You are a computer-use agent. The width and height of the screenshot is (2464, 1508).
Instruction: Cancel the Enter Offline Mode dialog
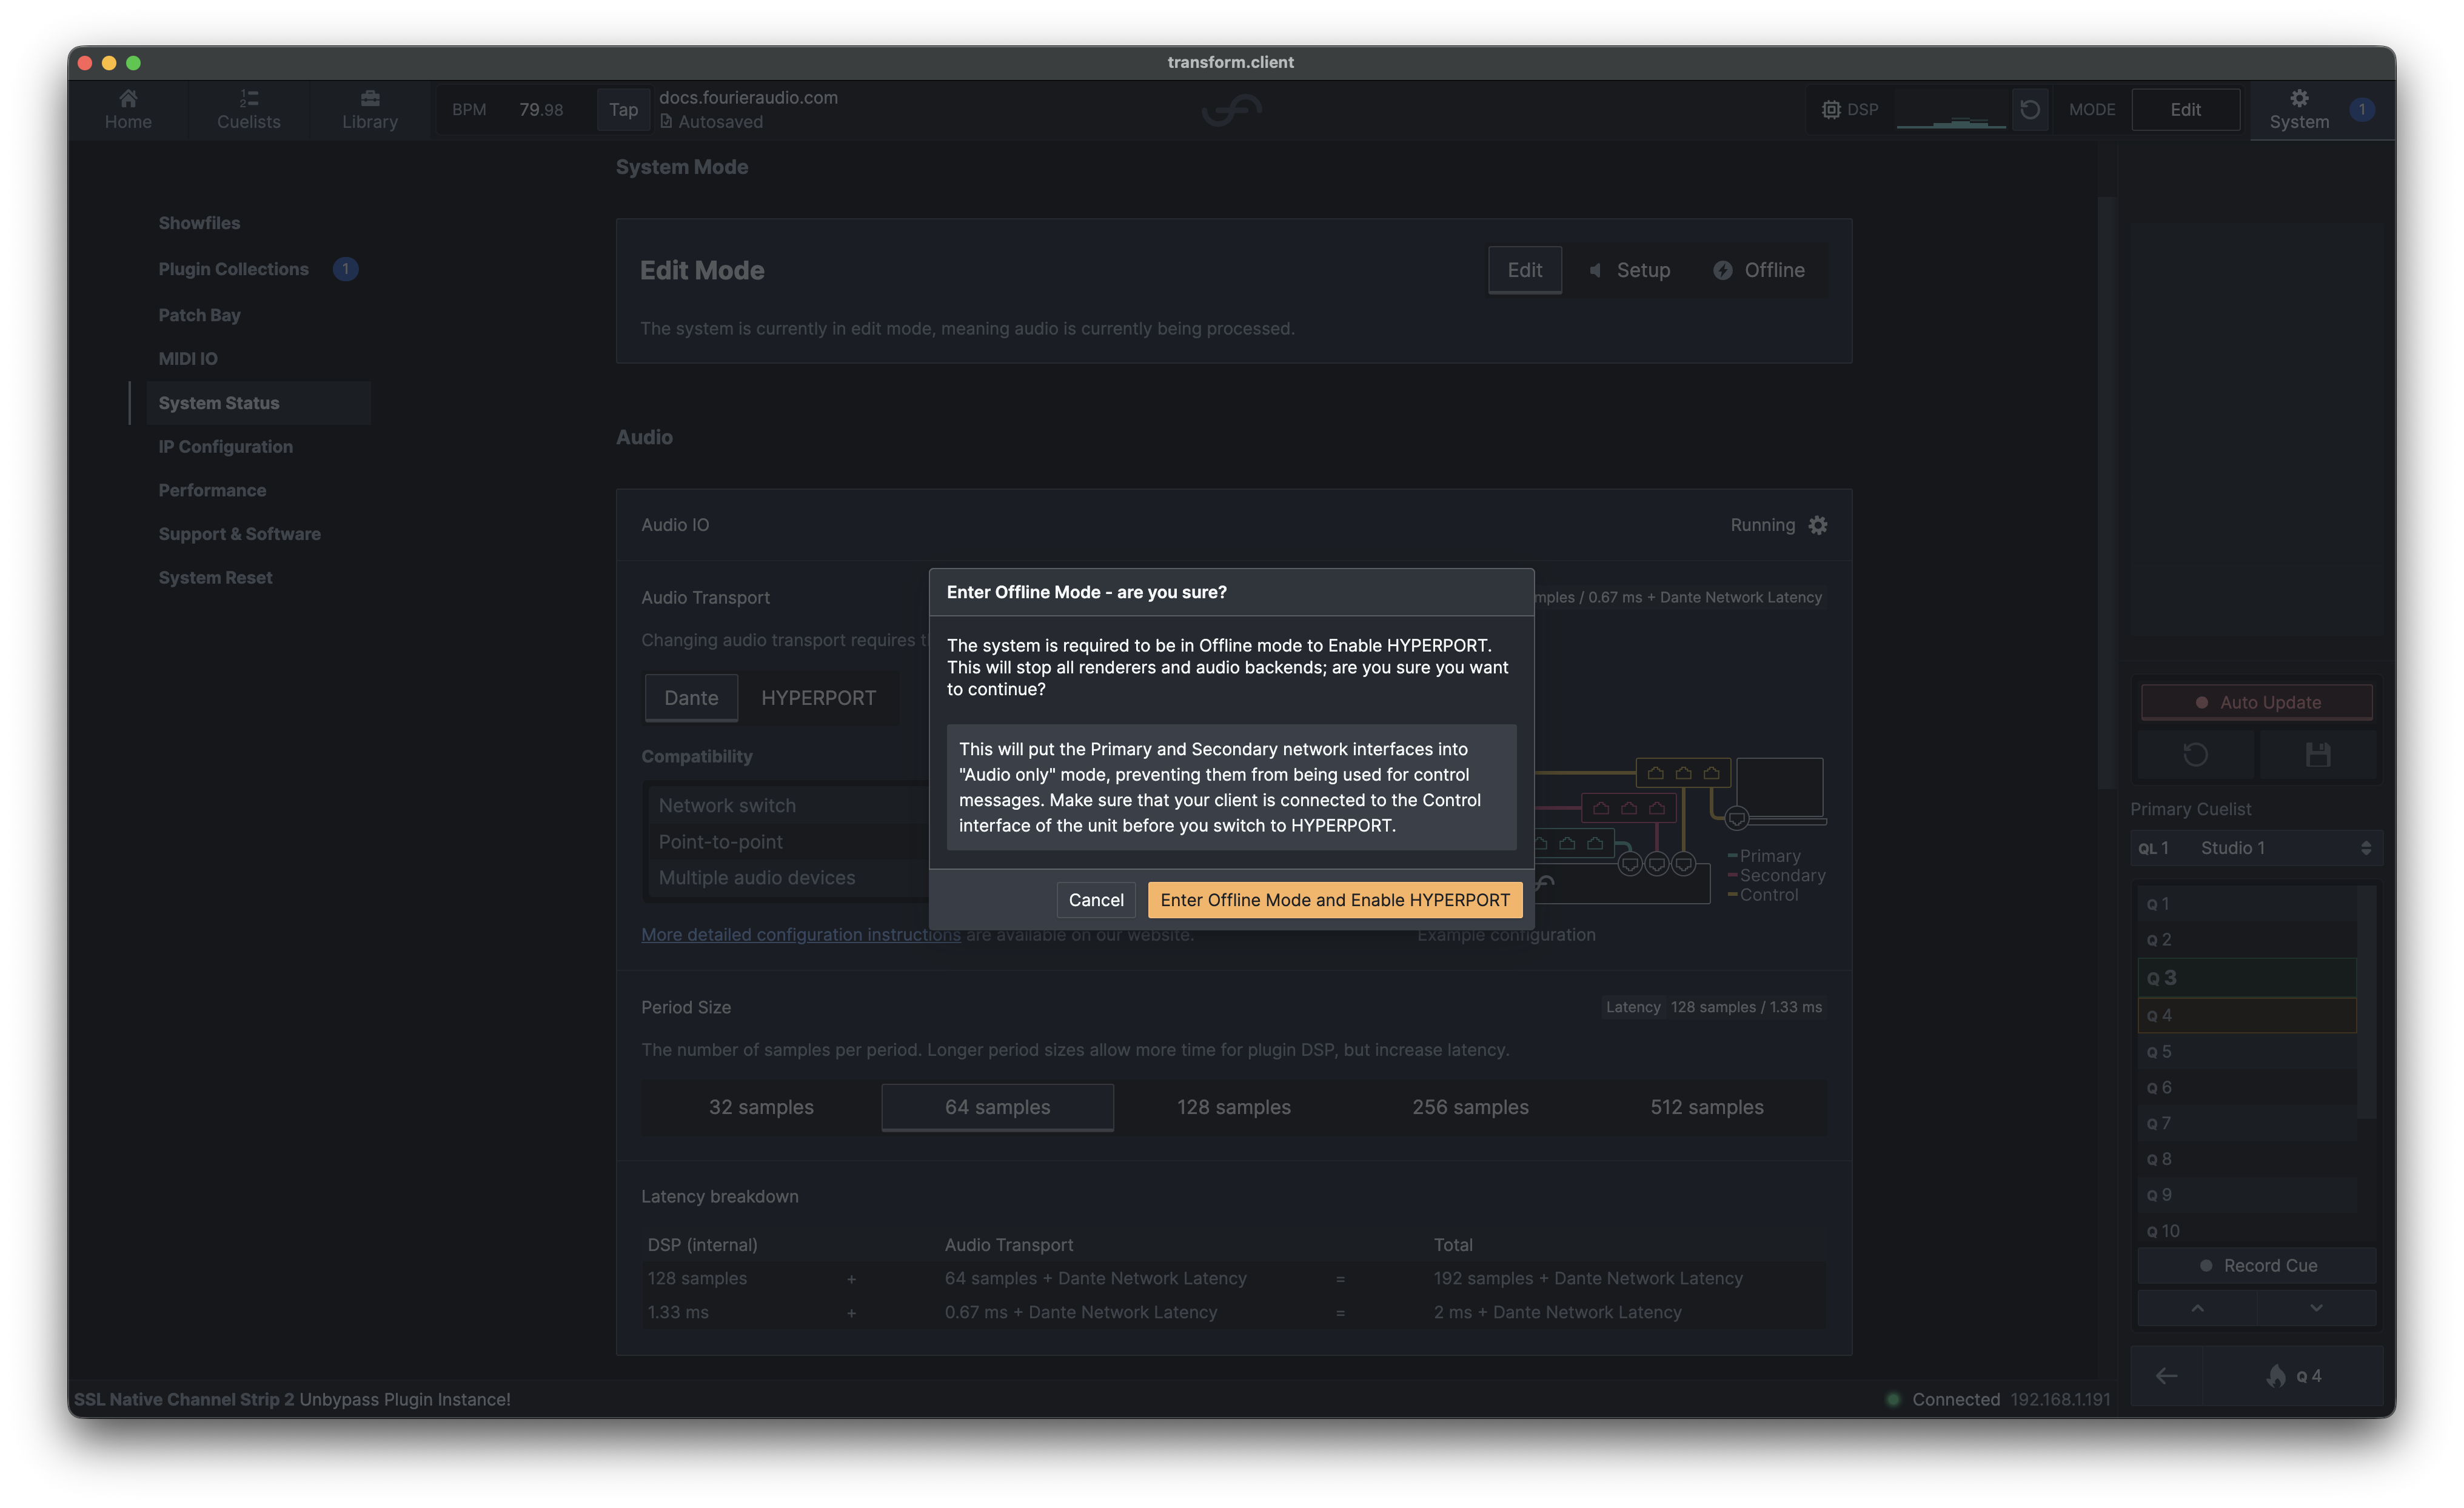point(1096,900)
